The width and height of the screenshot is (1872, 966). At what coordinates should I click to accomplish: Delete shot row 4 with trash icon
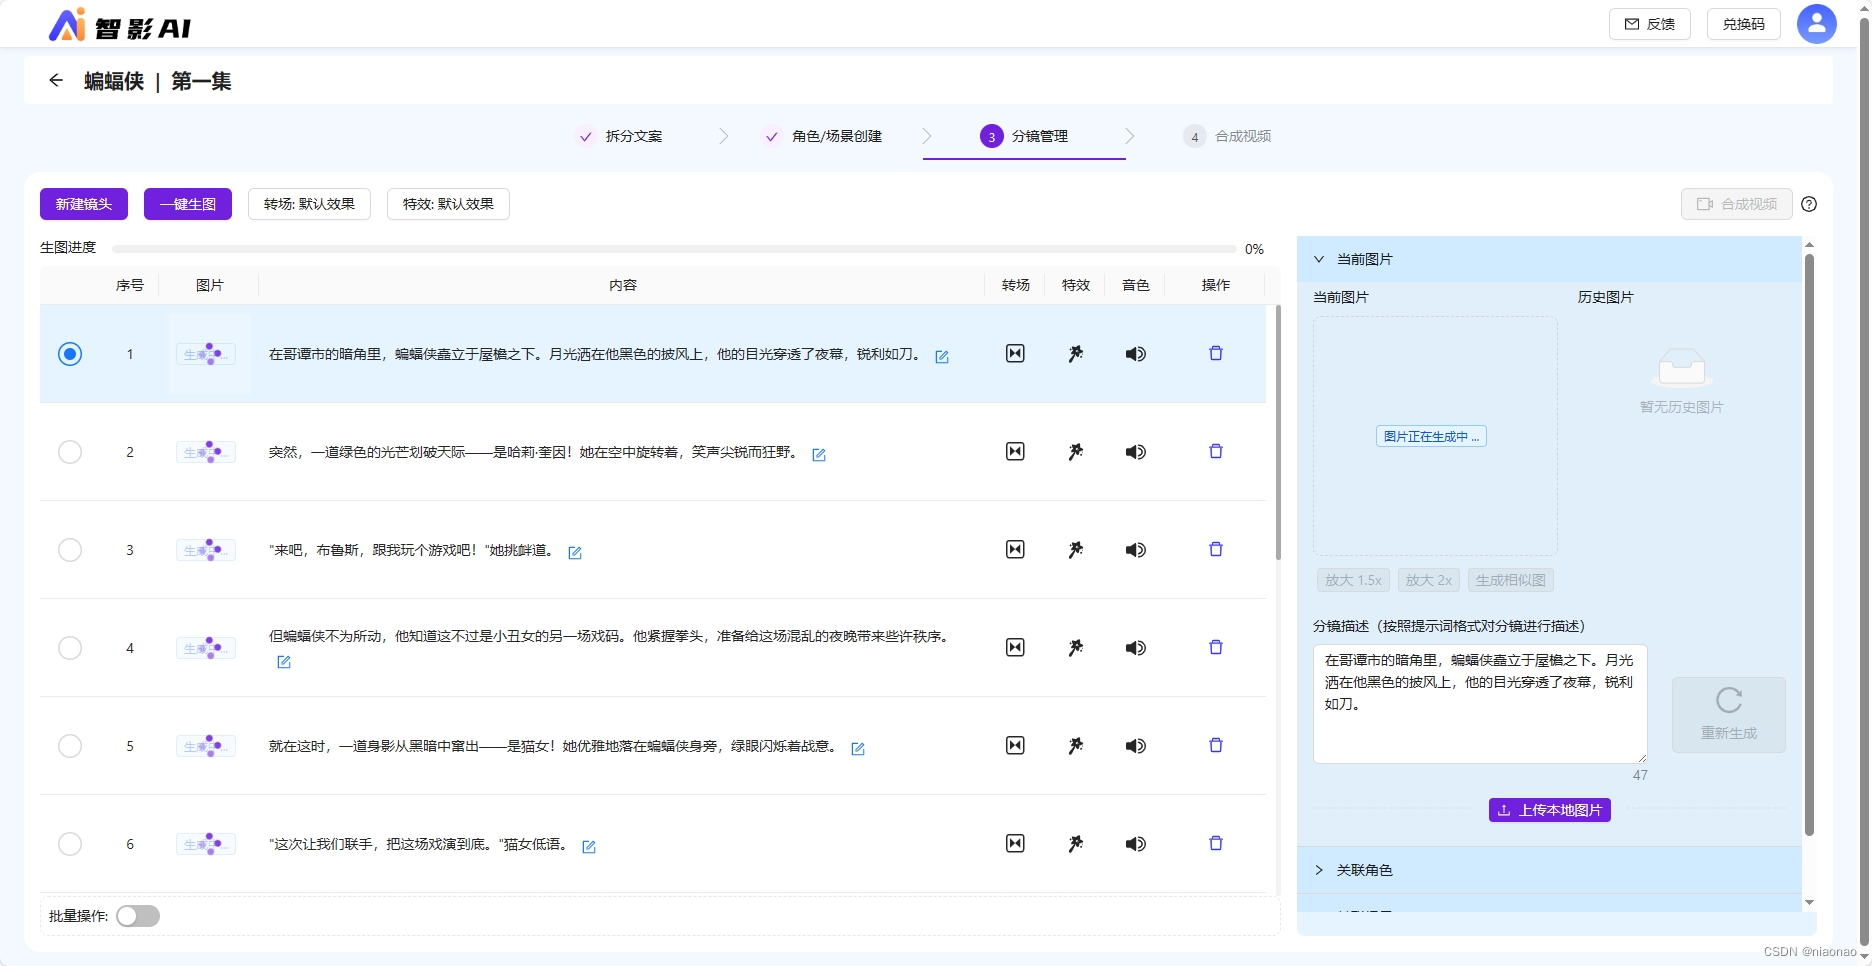tap(1216, 647)
